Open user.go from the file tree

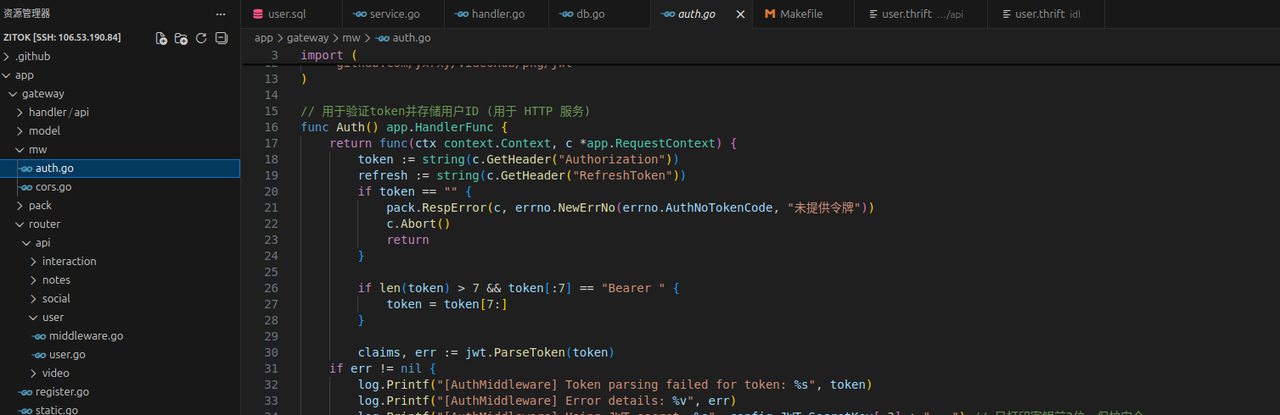pos(120,355)
